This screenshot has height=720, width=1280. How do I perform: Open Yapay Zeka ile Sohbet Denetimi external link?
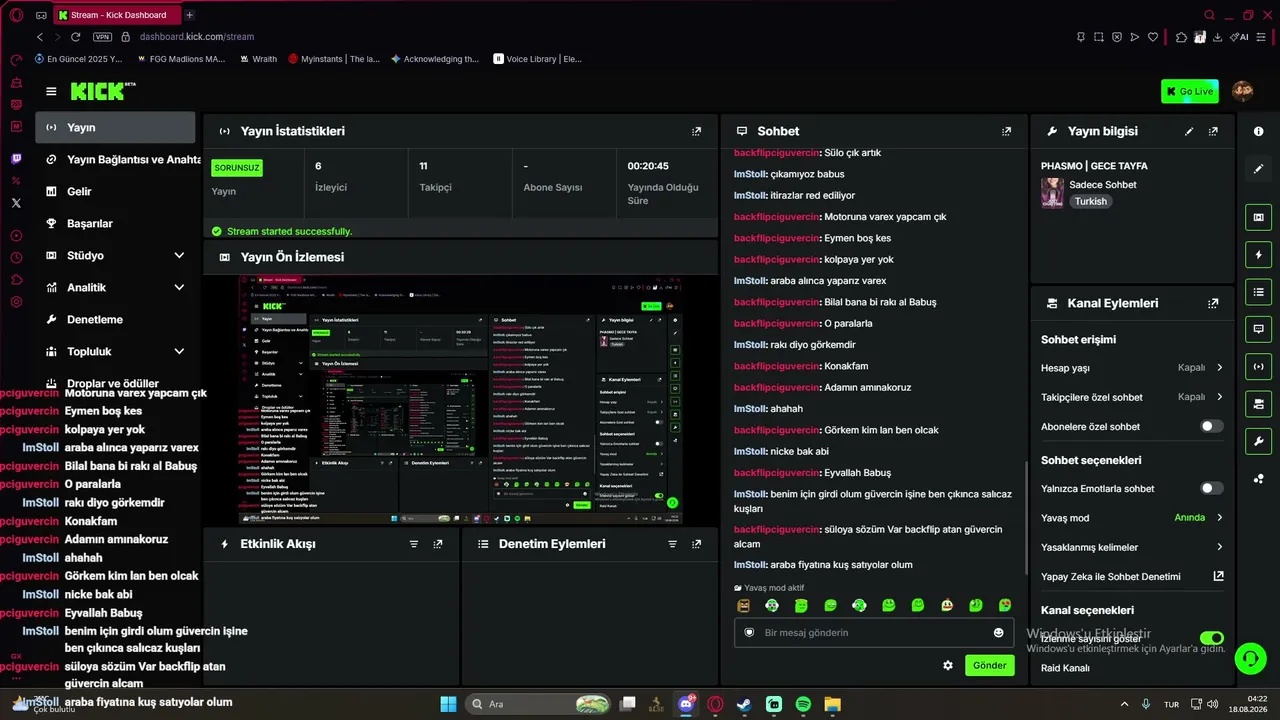click(1218, 576)
